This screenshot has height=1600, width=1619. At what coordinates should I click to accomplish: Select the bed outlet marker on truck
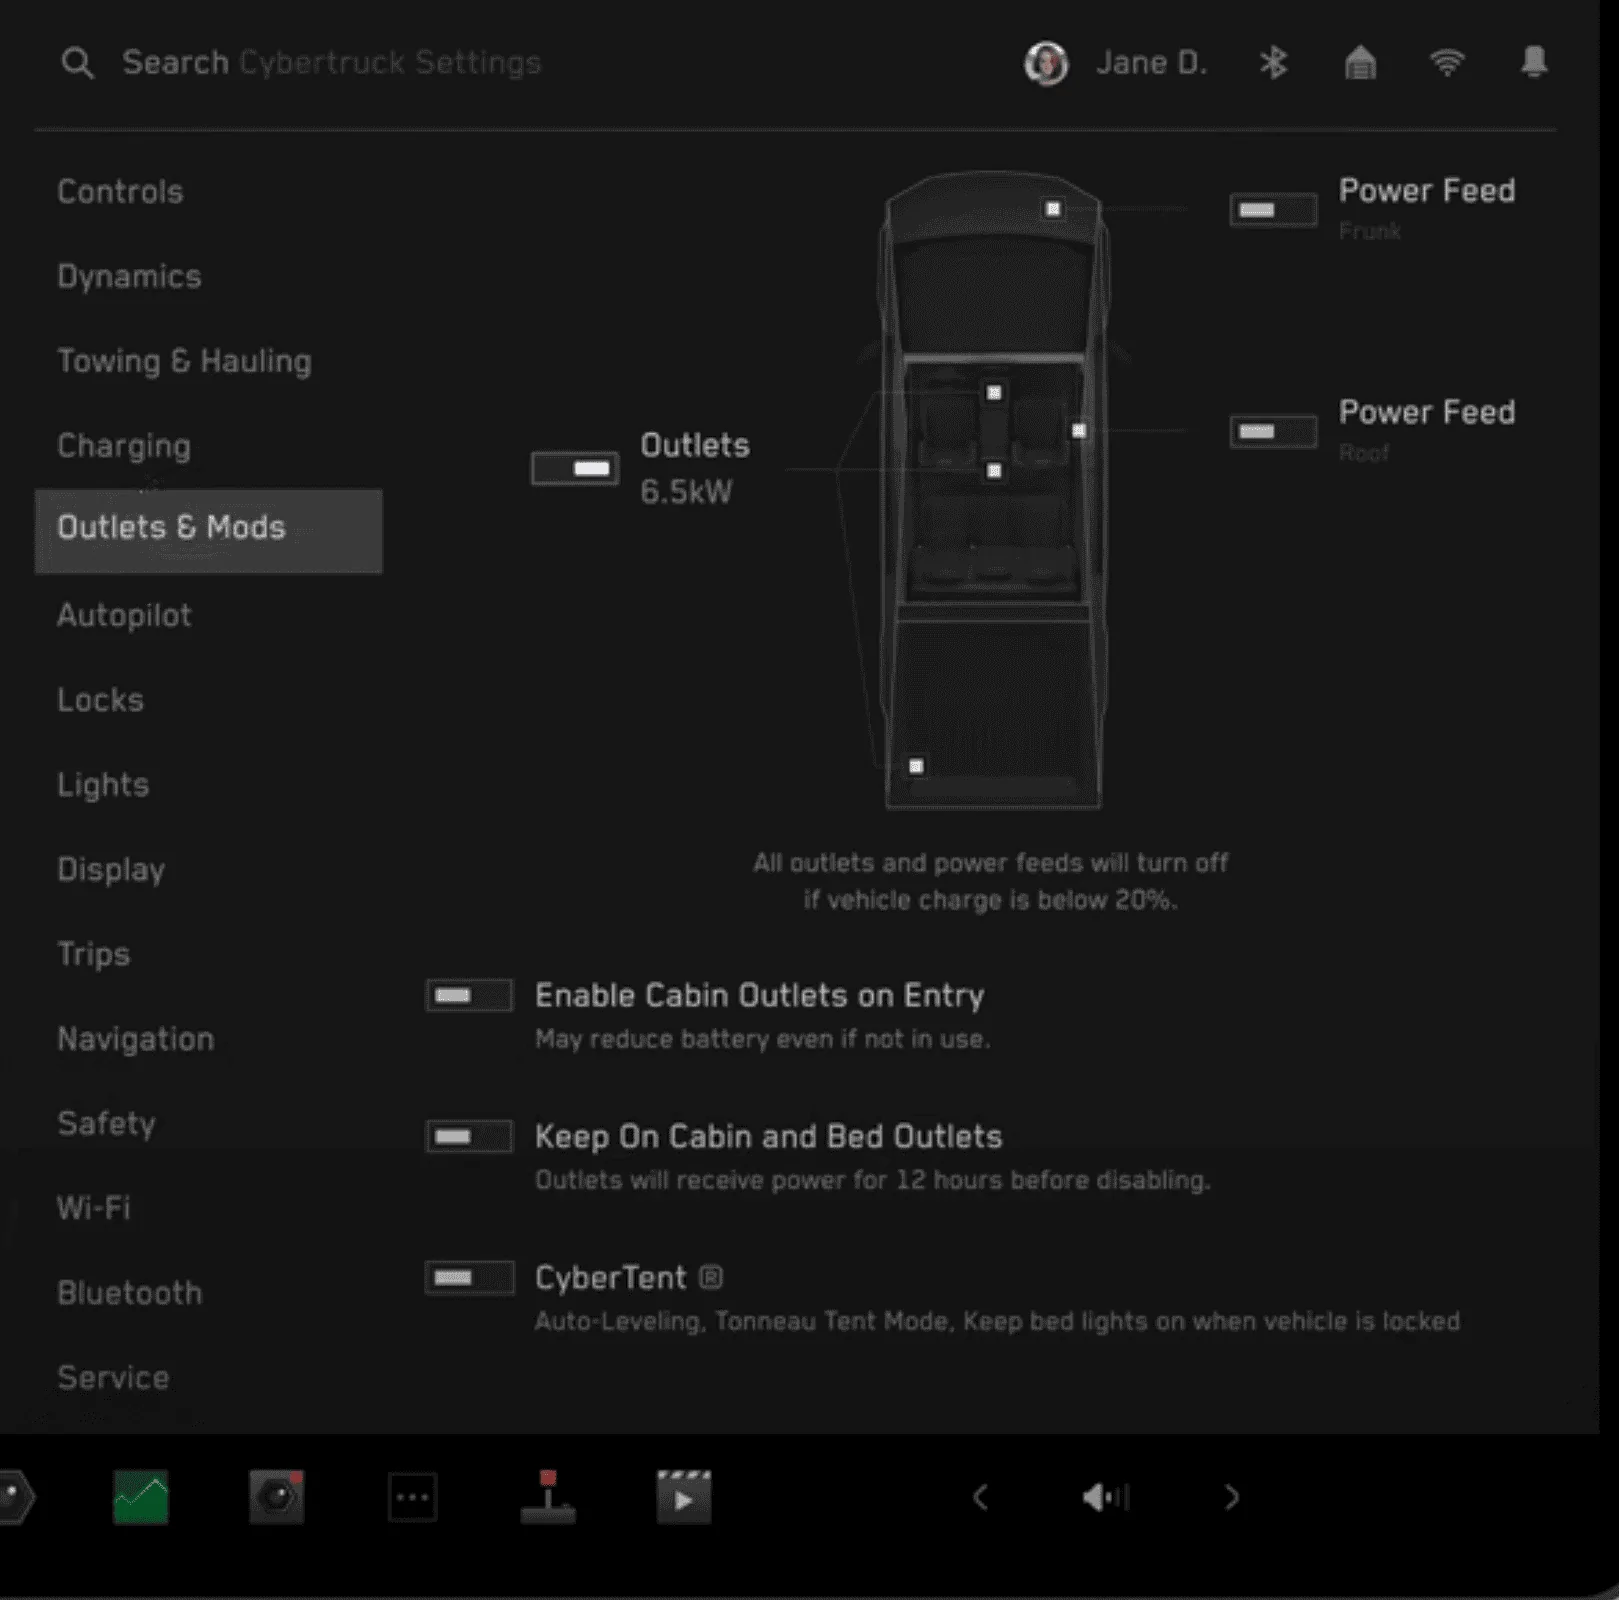(916, 767)
